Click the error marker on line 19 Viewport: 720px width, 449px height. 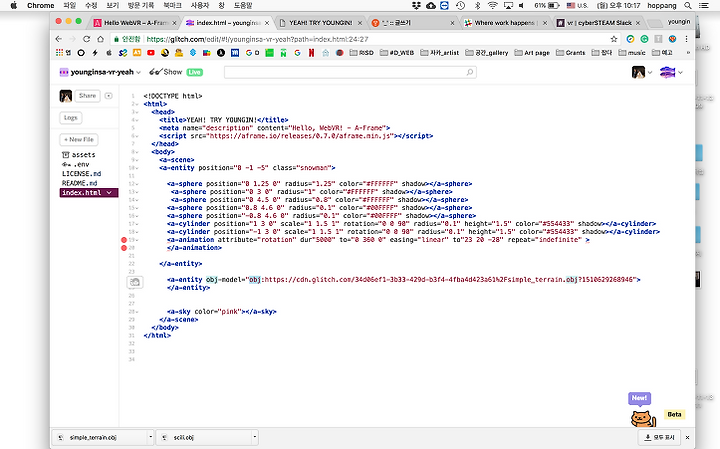pyautogui.click(x=124, y=240)
